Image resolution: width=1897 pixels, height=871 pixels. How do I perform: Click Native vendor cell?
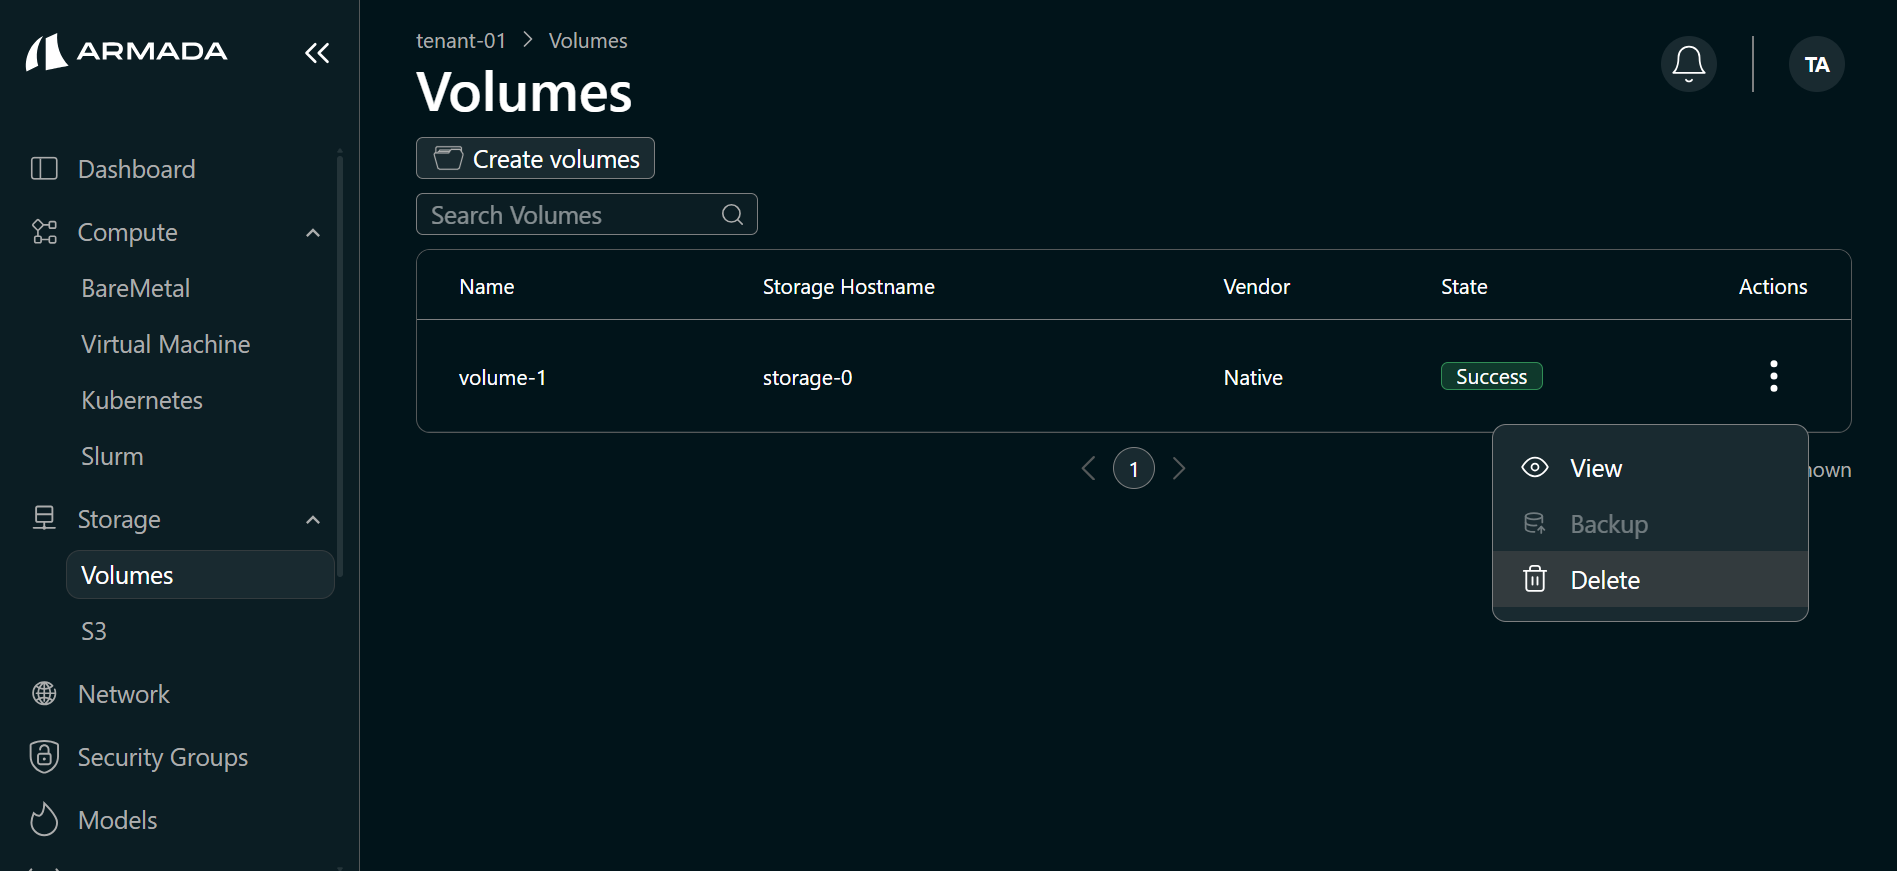click(1253, 378)
